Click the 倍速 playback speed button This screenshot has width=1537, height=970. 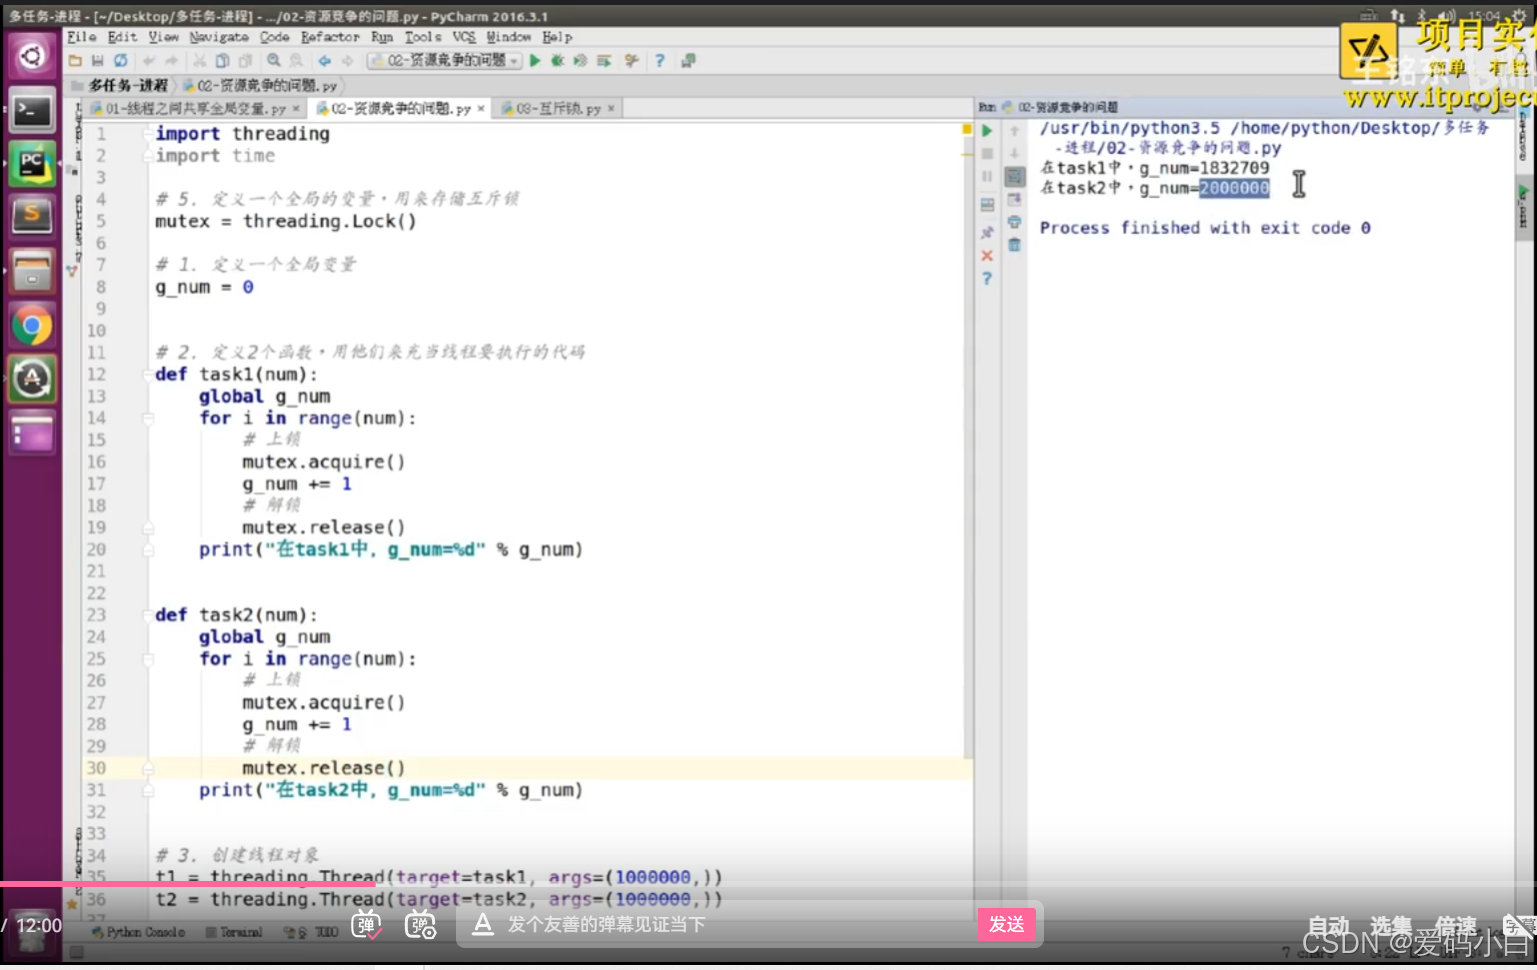(1455, 927)
